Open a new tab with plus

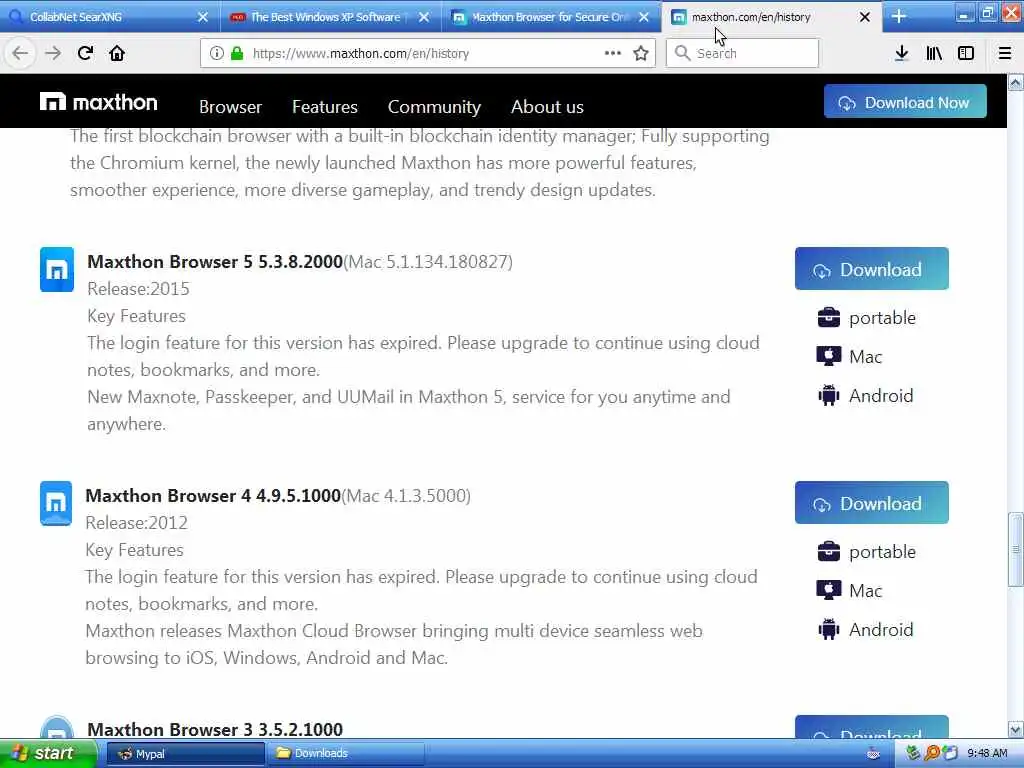[899, 16]
